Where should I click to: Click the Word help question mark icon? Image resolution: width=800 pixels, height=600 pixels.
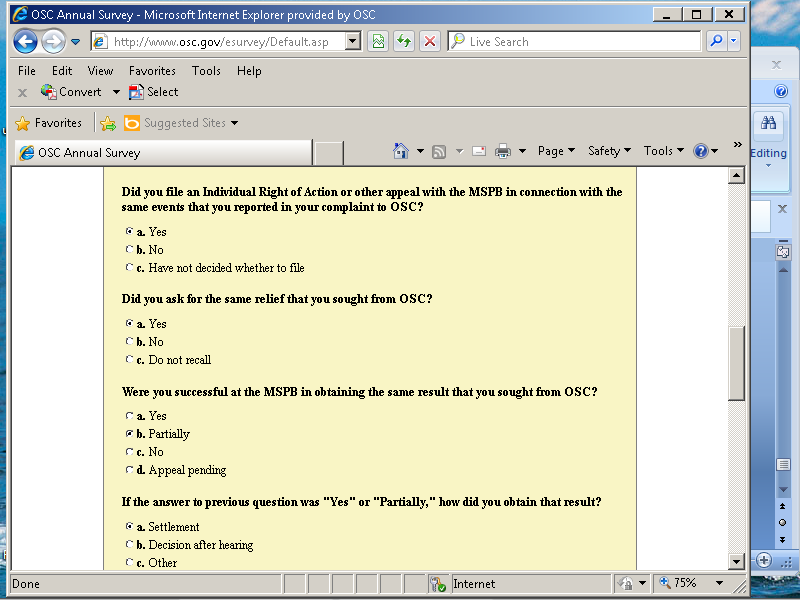[x=781, y=91]
